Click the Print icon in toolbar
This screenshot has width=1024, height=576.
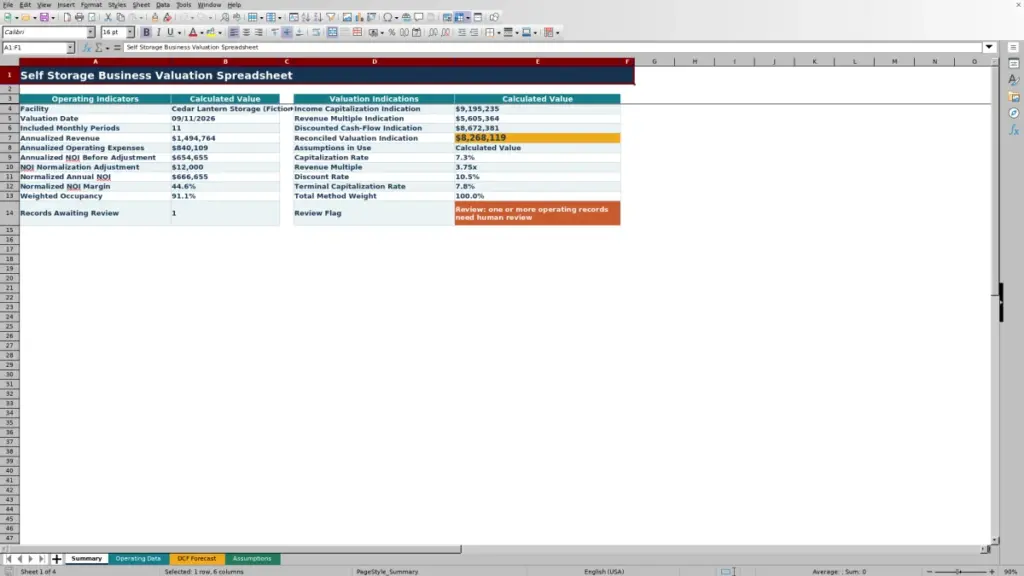79,18
